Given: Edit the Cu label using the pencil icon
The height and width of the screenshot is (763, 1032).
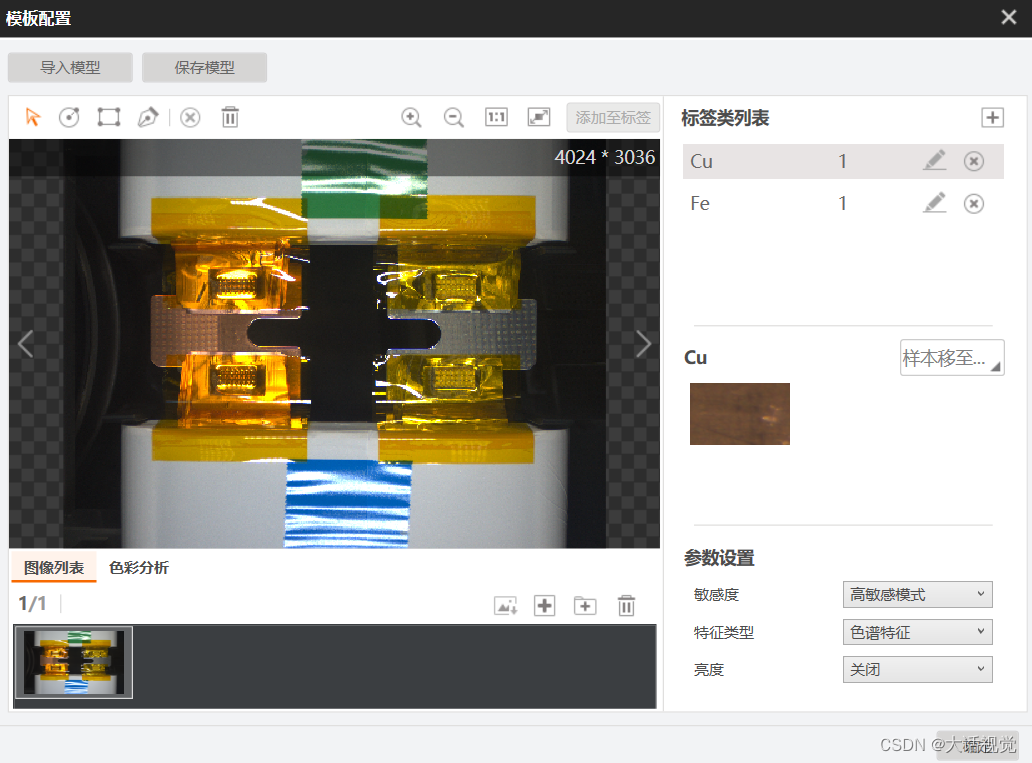Looking at the screenshot, I should coord(934,160).
